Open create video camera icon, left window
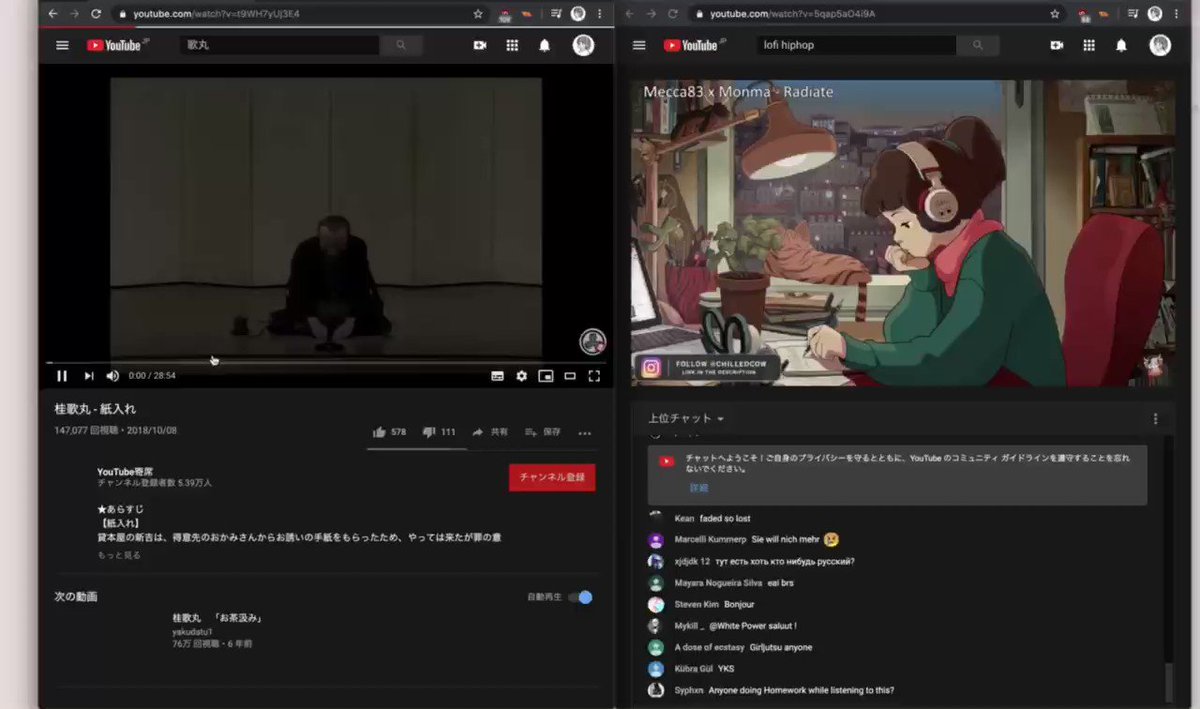 (480, 45)
